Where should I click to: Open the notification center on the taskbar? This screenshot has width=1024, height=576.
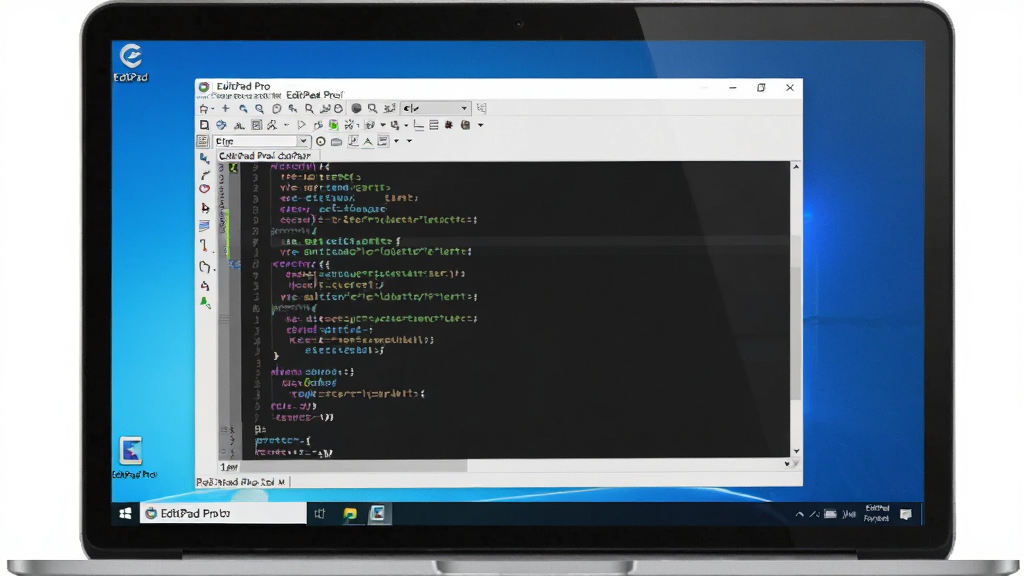pyautogui.click(x=906, y=515)
